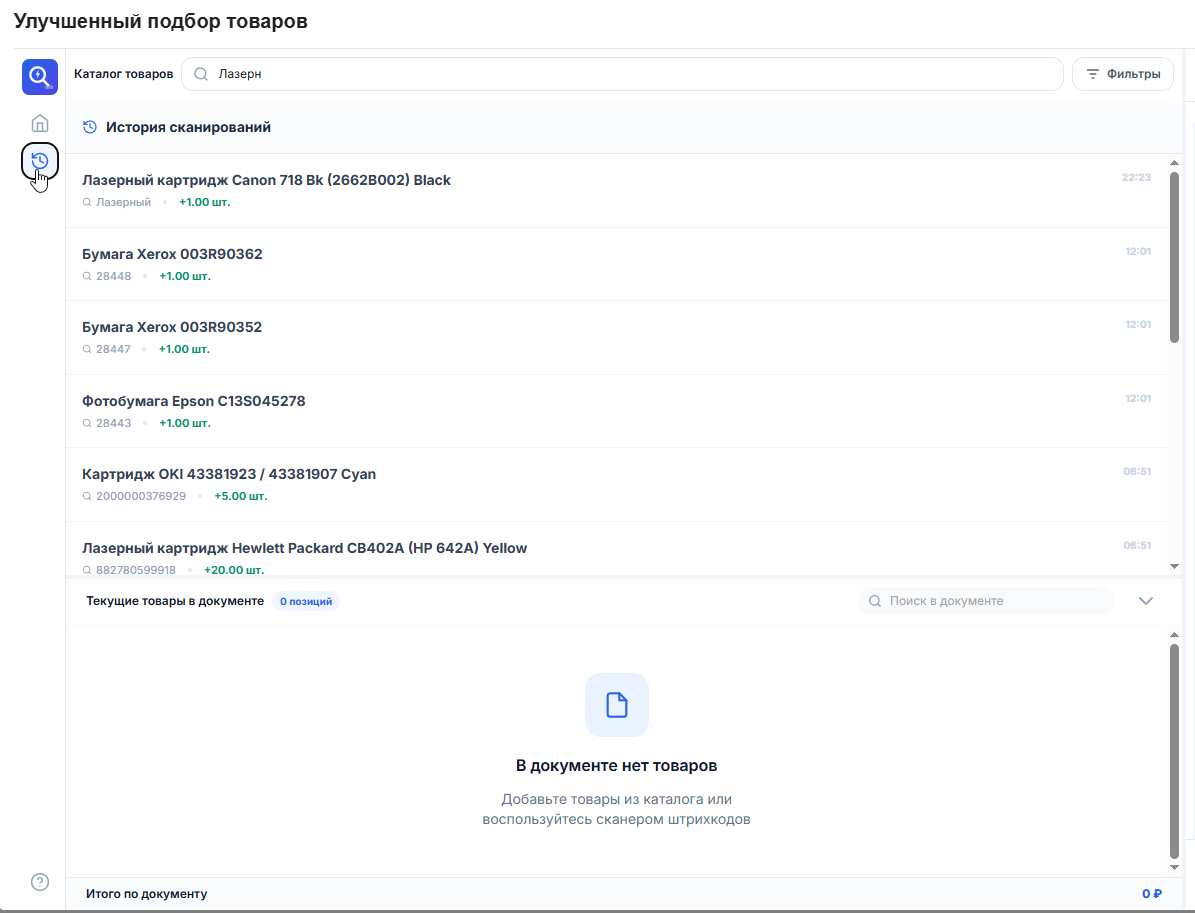Select Фотобумага Epson C13S045278 entry
This screenshot has height=913, width=1195.
tap(617, 412)
